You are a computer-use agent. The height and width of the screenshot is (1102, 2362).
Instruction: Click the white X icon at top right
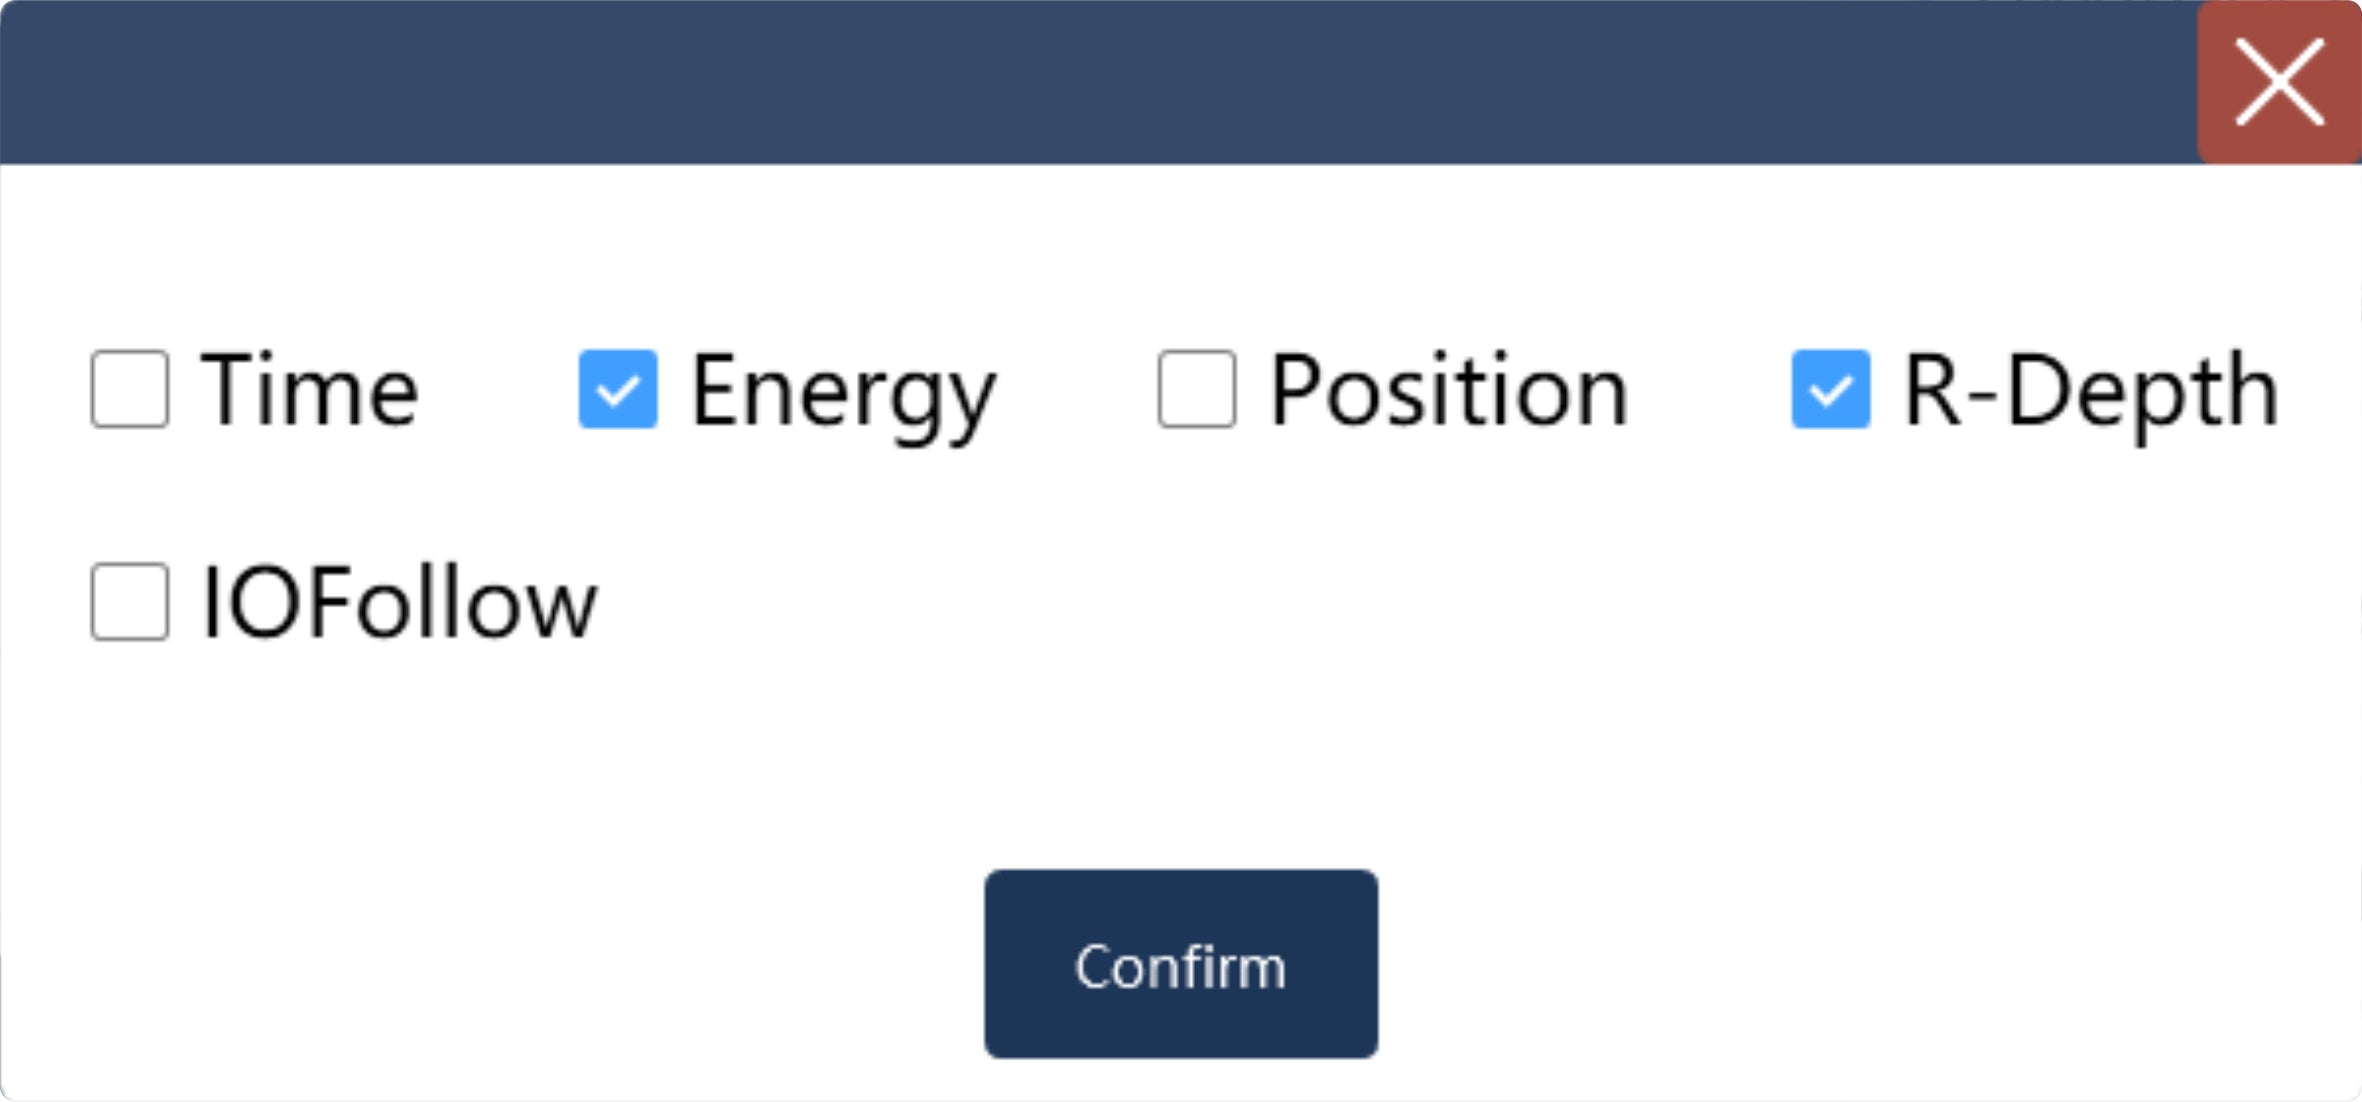(x=2279, y=82)
